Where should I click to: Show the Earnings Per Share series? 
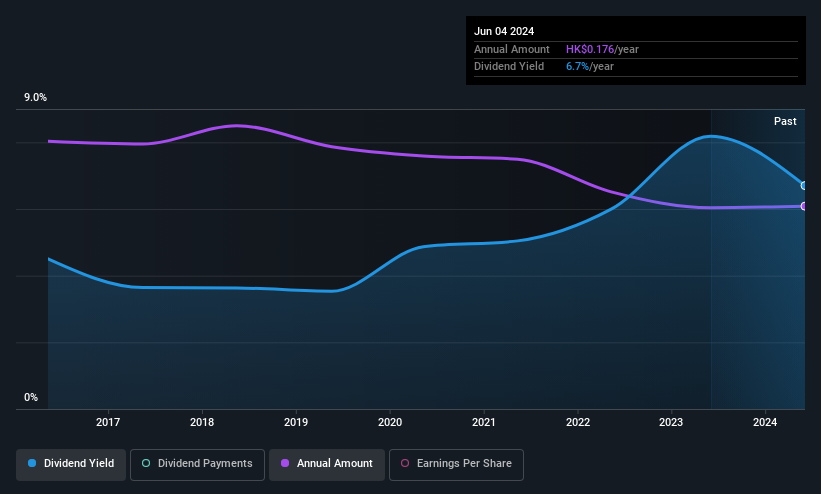pos(456,464)
